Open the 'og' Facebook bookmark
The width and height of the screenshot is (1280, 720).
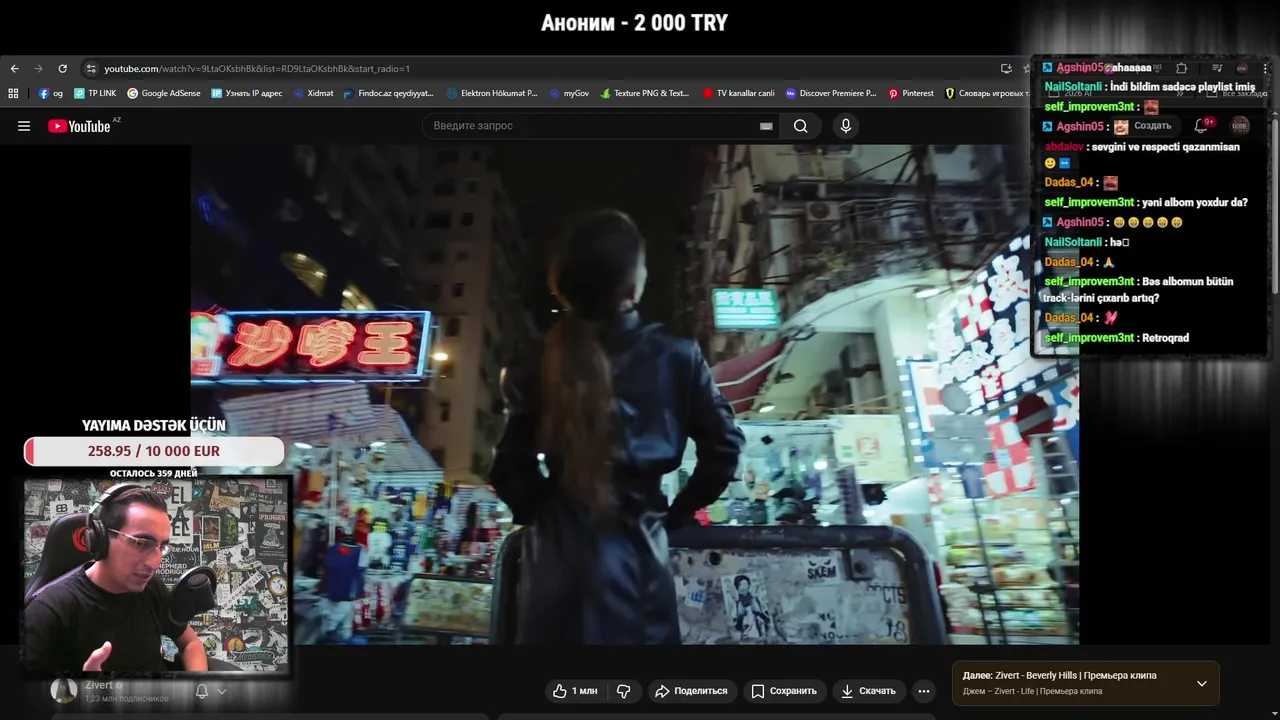(x=51, y=93)
